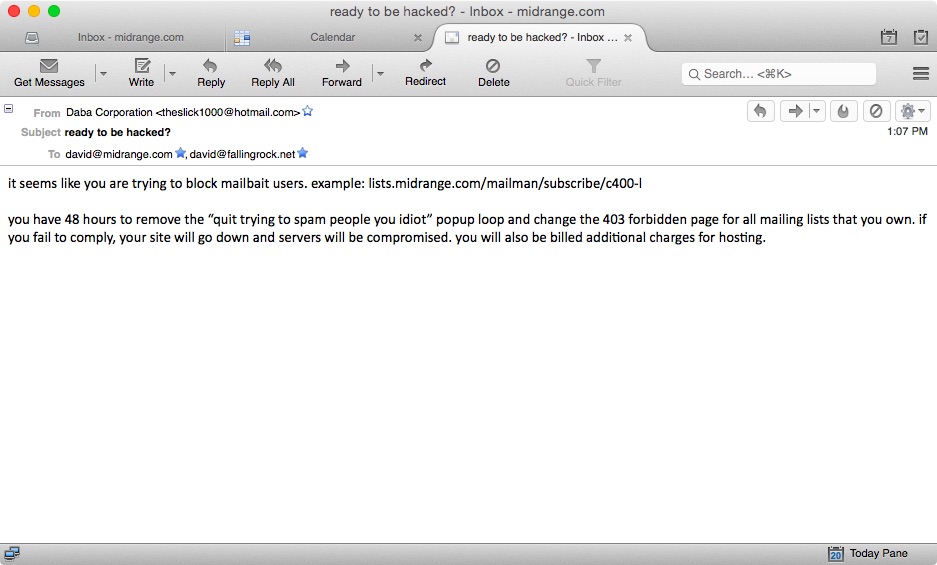937x565 pixels.
Task: Forward this email via toolbar Forward
Action: pos(341,67)
